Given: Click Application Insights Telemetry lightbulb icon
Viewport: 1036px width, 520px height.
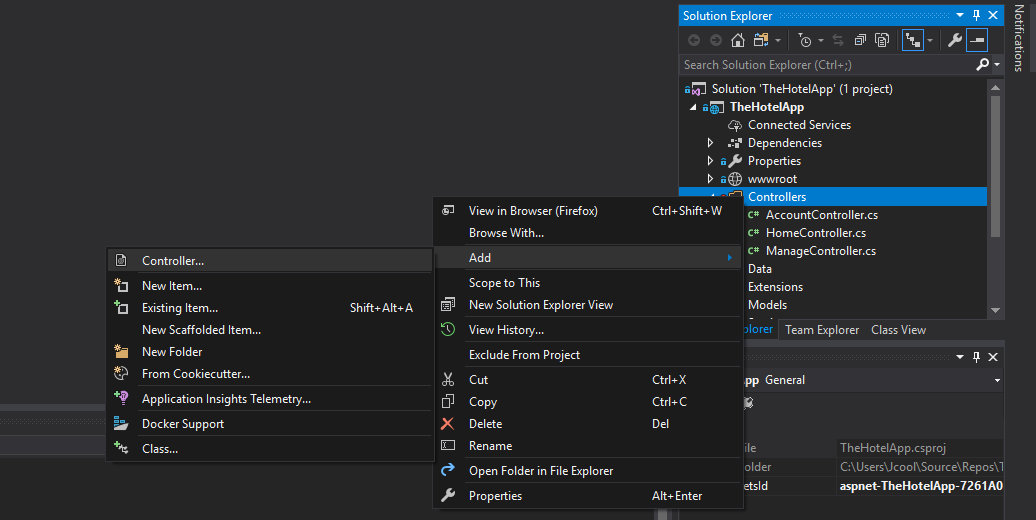Looking at the screenshot, I should click(x=121, y=398).
